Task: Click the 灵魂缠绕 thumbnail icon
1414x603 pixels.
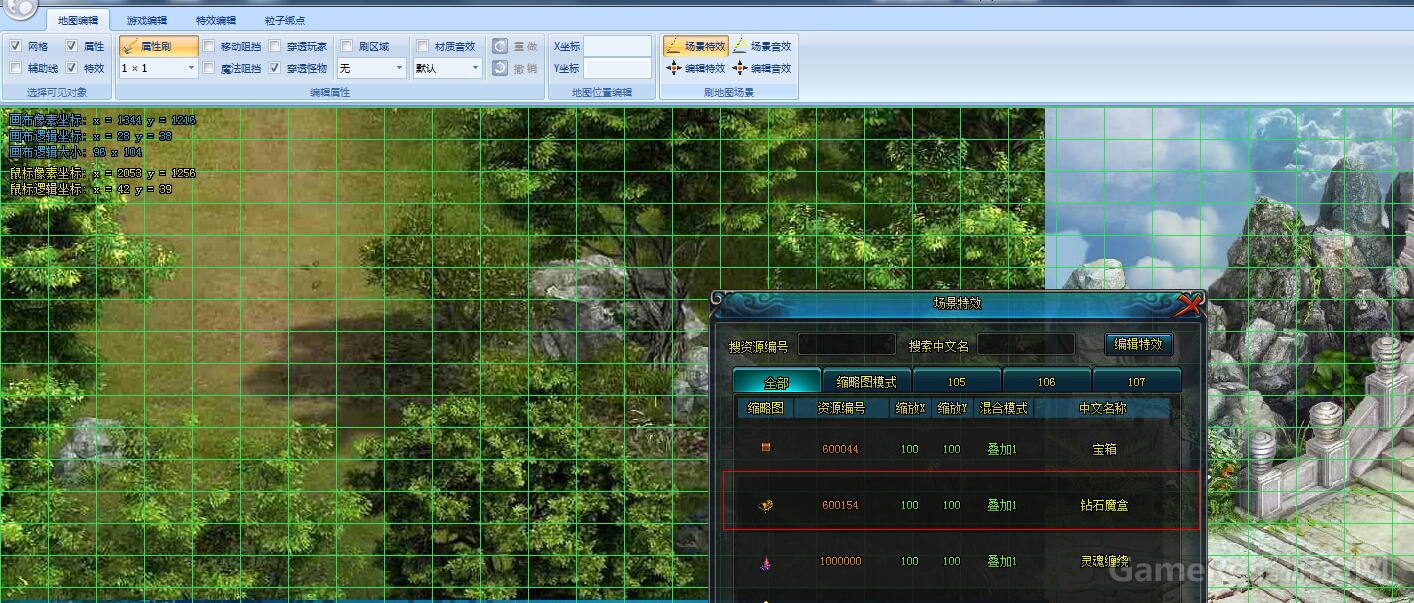Action: [766, 562]
